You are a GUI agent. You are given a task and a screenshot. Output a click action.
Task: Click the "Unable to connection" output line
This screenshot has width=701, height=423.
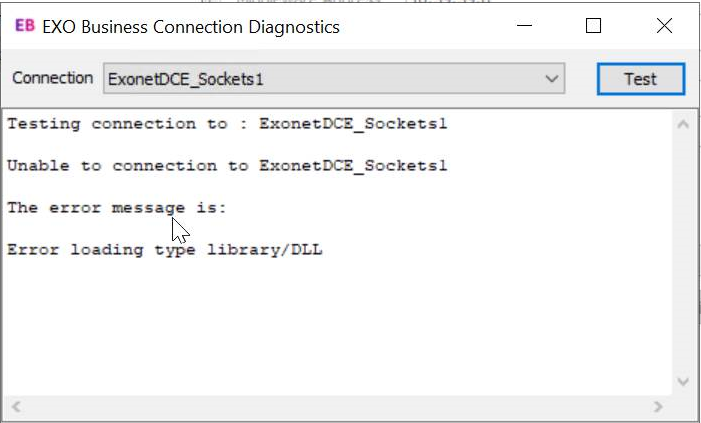(x=227, y=166)
